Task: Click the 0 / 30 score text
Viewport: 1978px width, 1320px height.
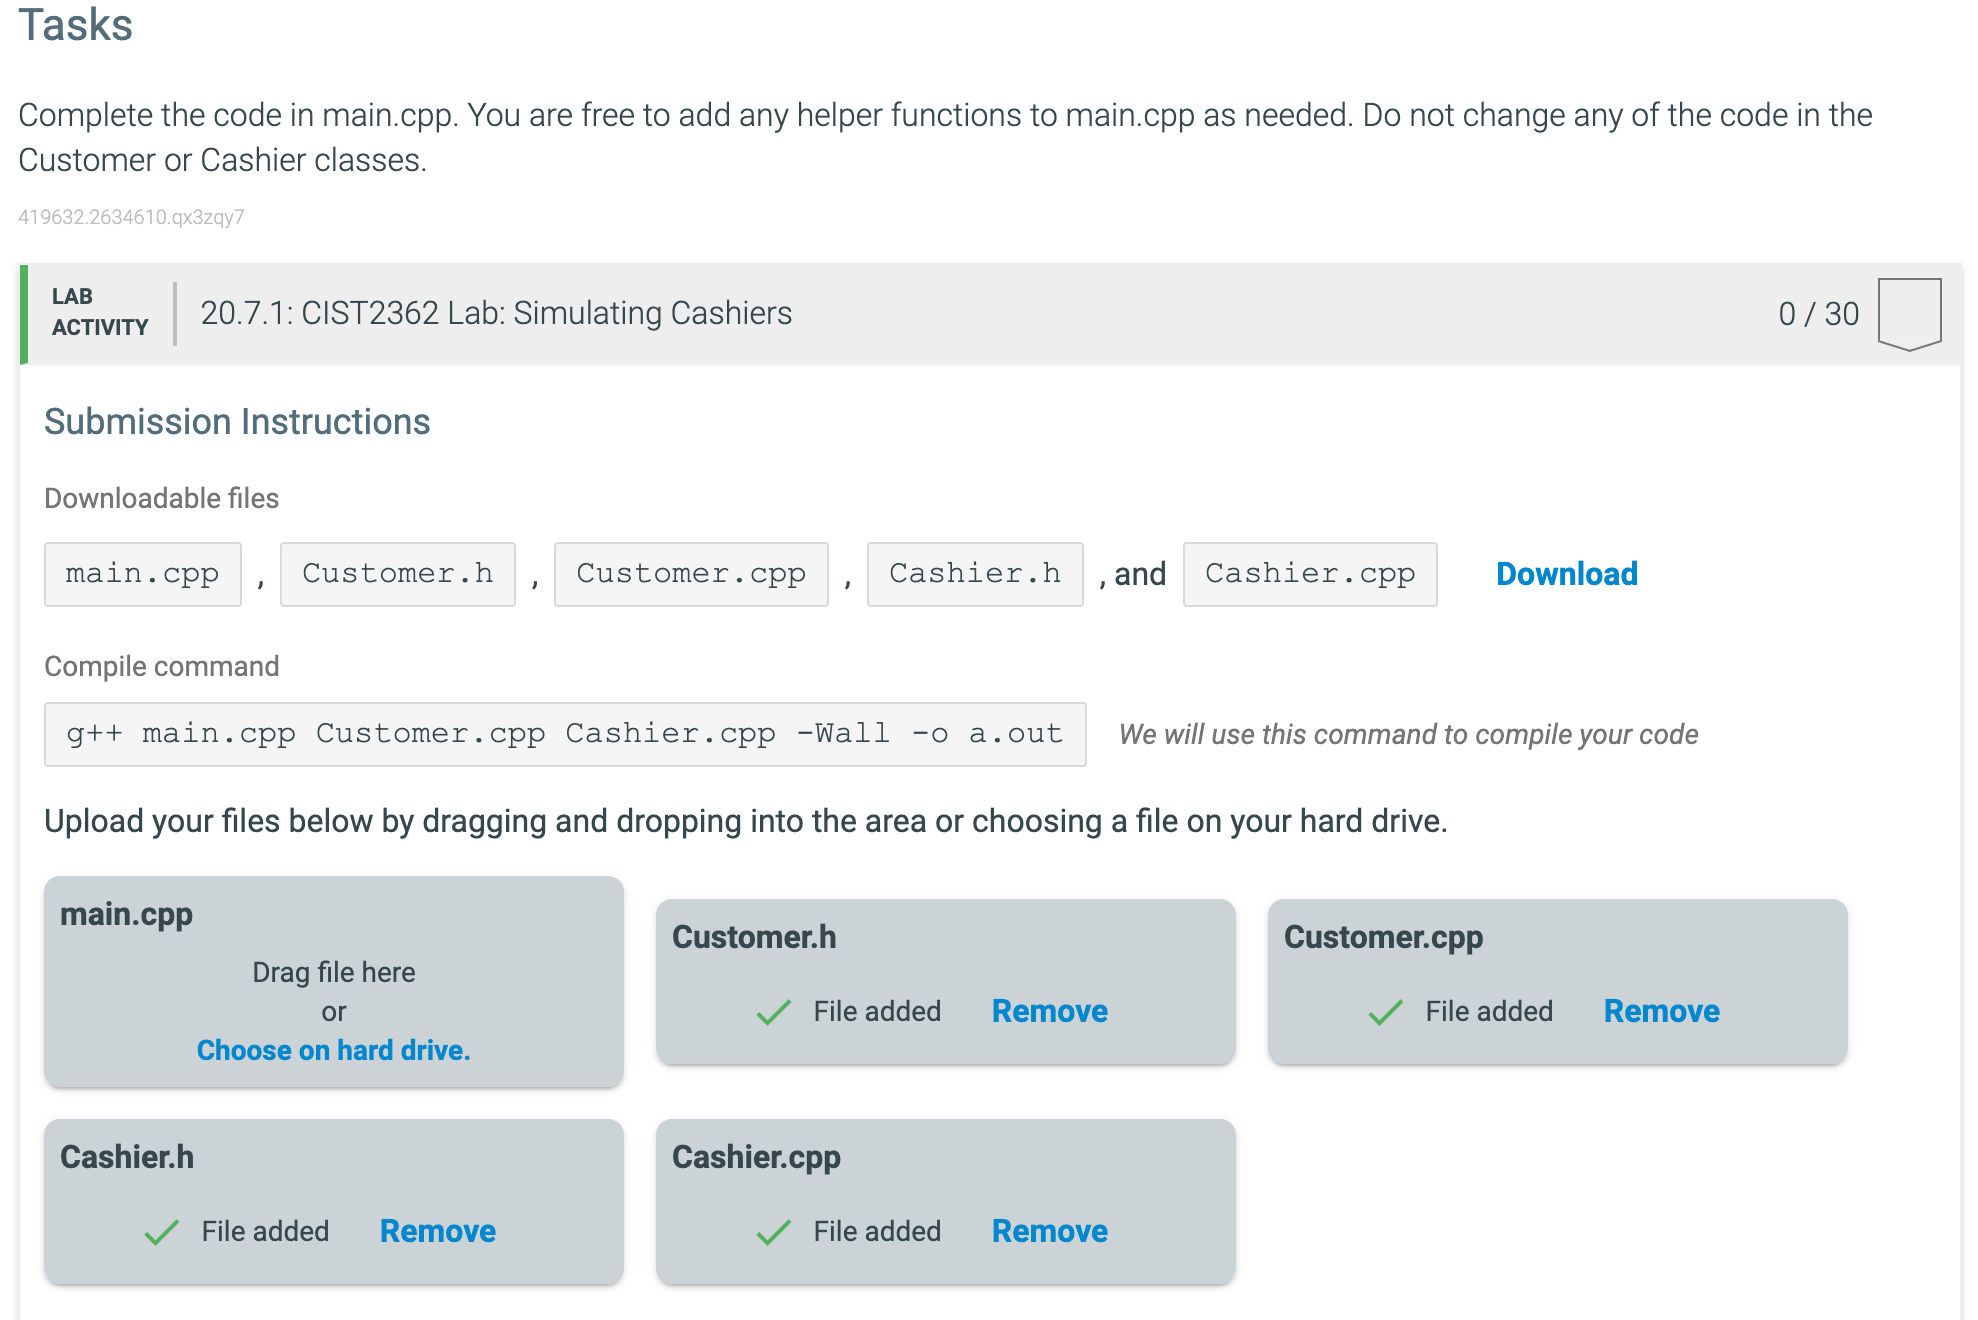Action: (x=1818, y=314)
